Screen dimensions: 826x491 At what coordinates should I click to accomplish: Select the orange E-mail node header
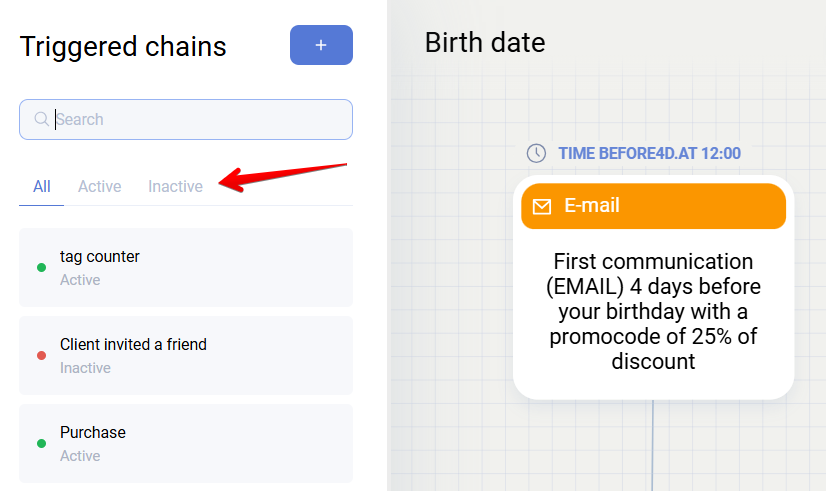[x=653, y=206]
